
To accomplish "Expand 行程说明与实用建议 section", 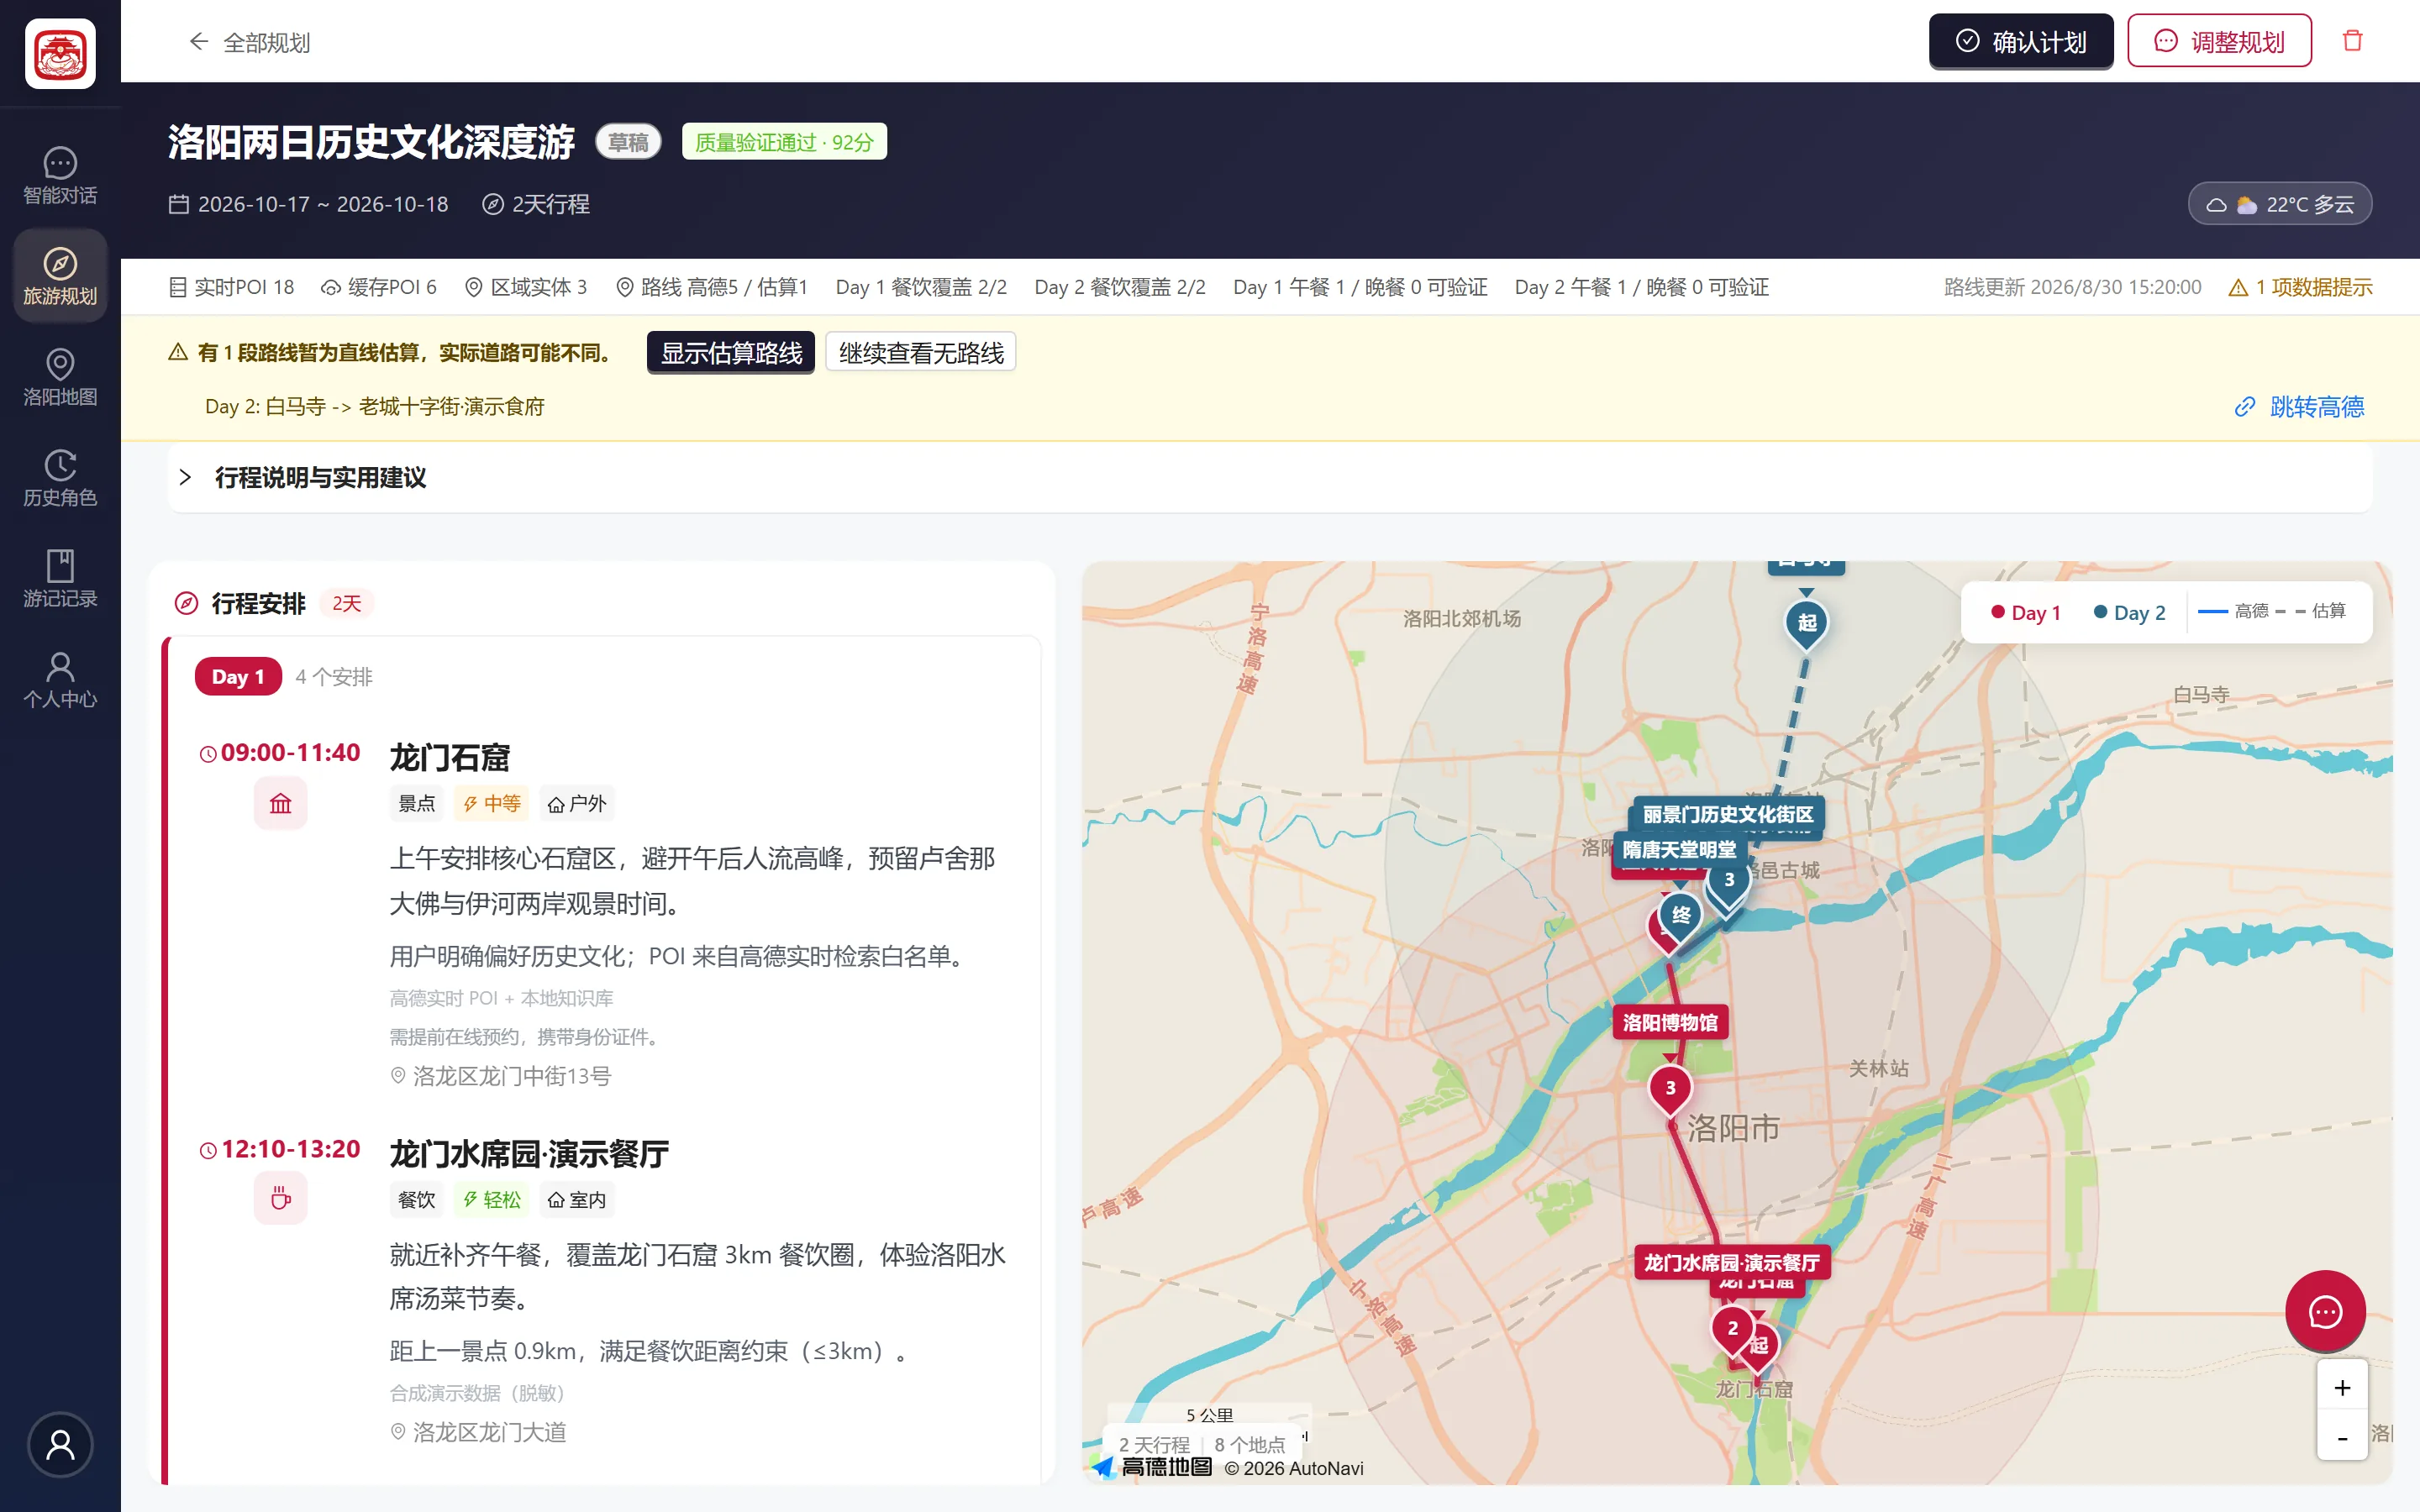I will click(x=1270, y=478).
